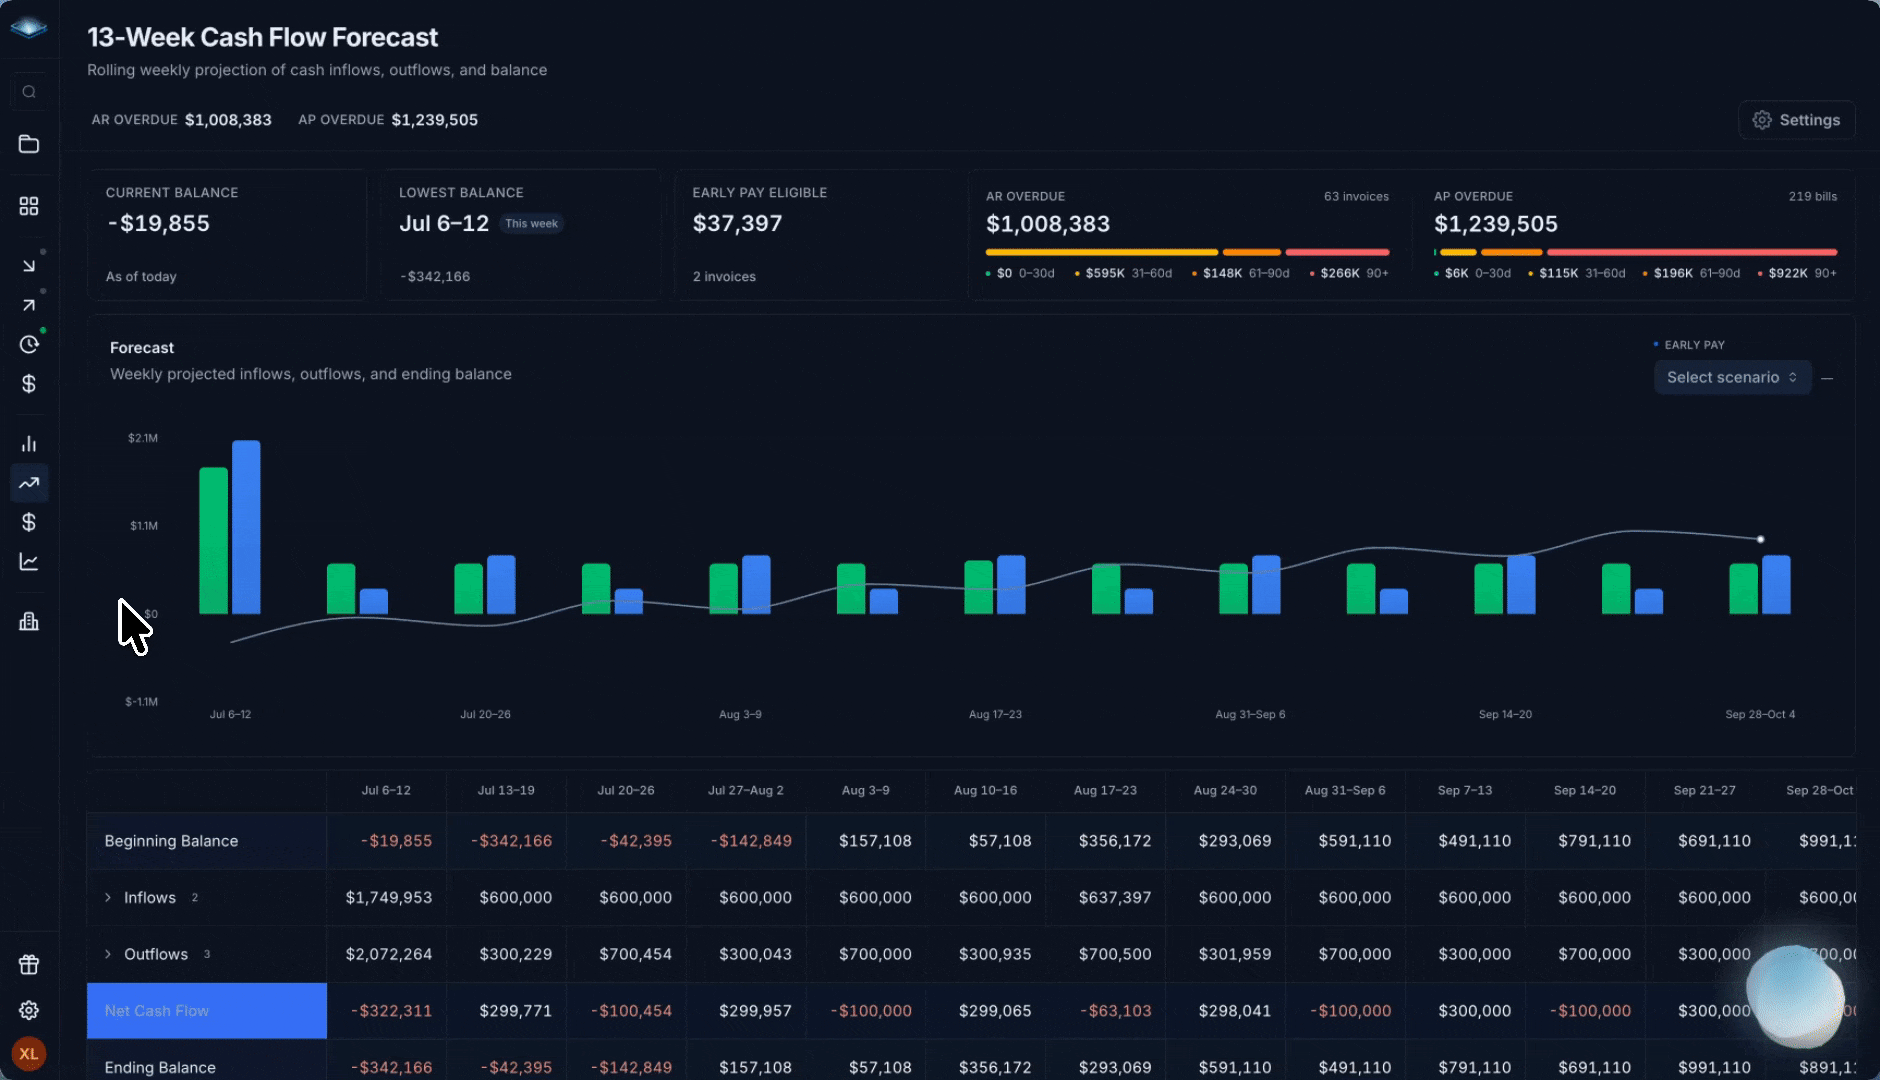The image size is (1880, 1080).
Task: Open the dashboard grid icon
Action: click(29, 206)
